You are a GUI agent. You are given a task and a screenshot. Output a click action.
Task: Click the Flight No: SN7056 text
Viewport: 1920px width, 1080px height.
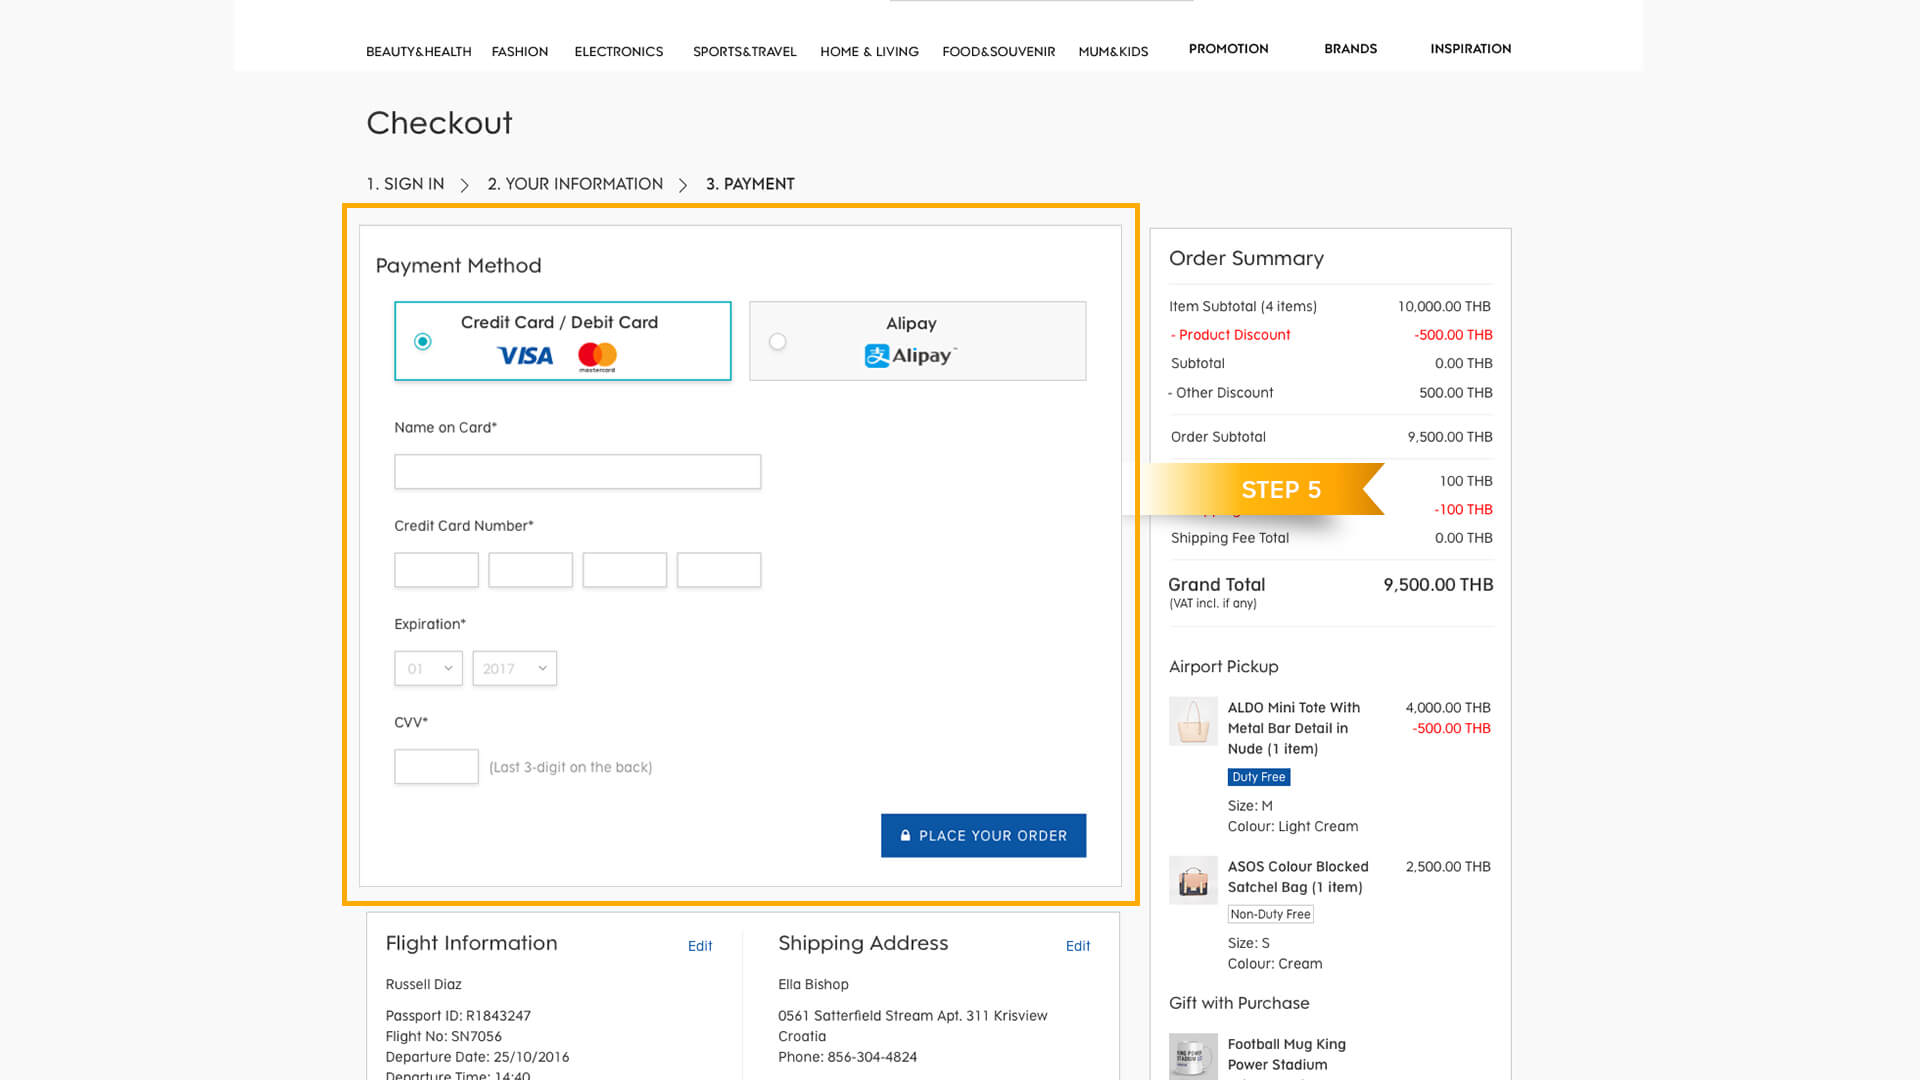pos(444,1037)
